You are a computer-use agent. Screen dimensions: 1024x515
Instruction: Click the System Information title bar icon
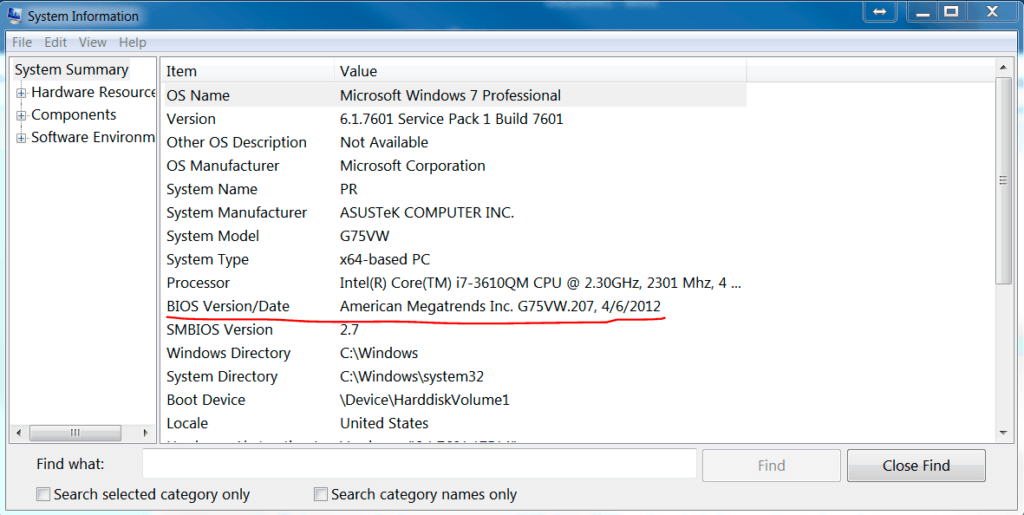[x=14, y=15]
